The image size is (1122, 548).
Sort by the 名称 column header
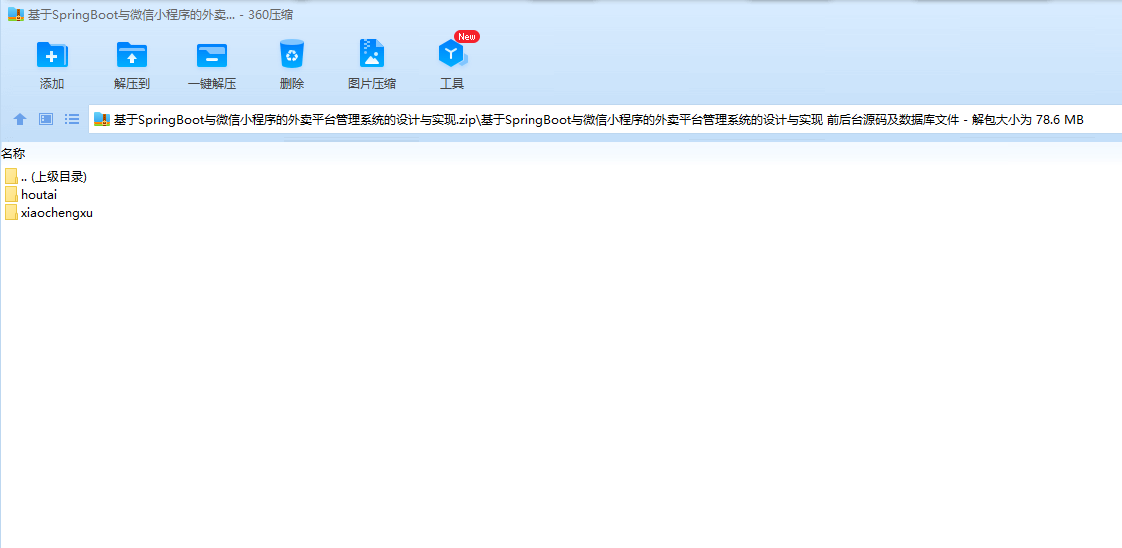tap(13, 153)
